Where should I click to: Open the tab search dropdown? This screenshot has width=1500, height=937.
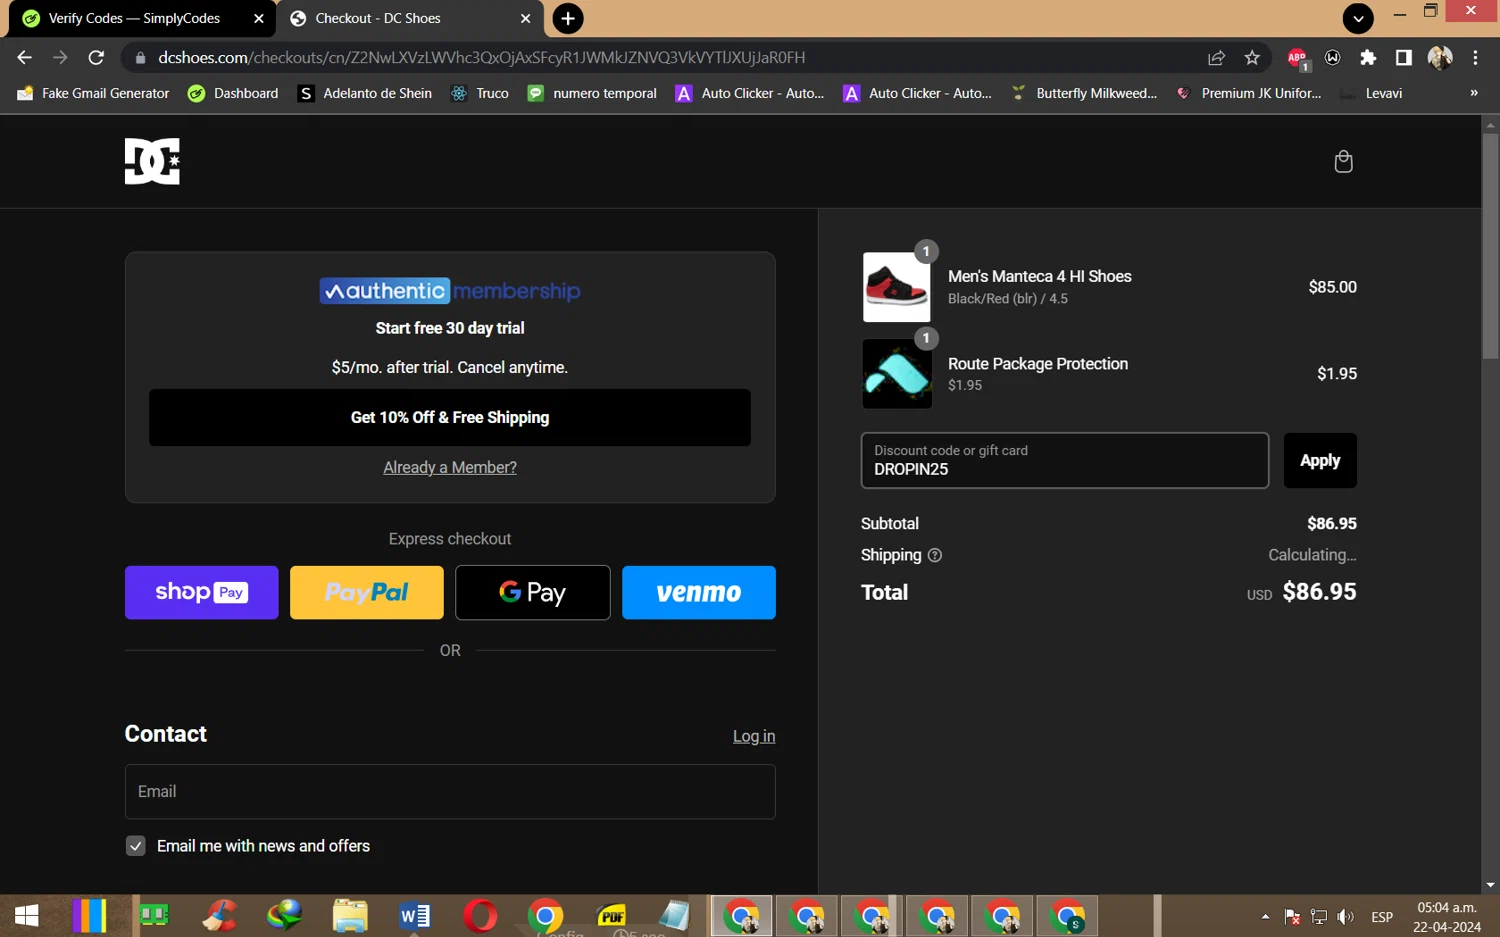point(1358,18)
